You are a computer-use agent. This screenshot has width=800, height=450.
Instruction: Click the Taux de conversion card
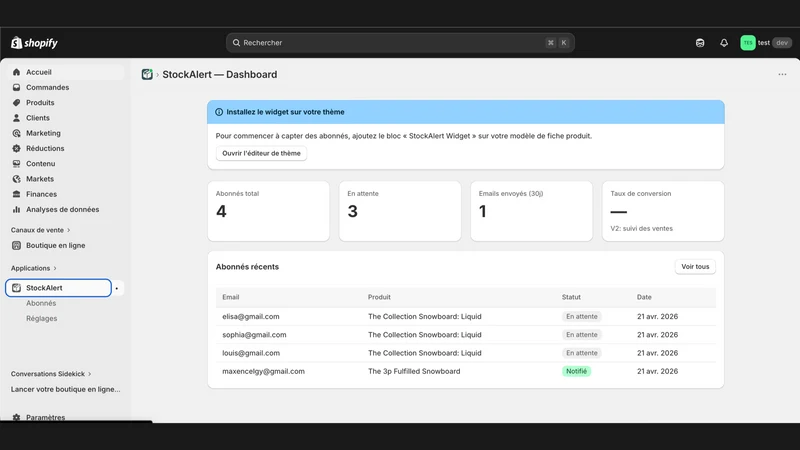pos(663,211)
